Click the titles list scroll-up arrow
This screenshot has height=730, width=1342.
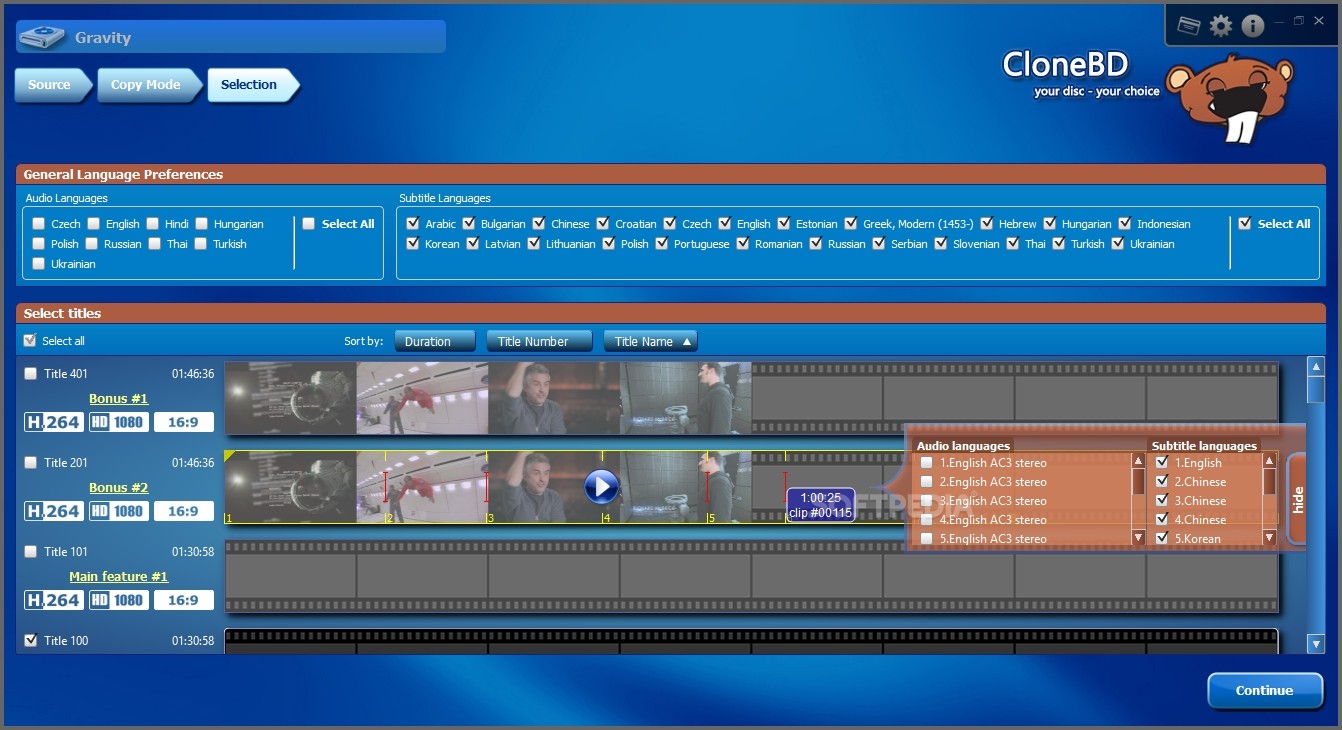[x=1316, y=367]
